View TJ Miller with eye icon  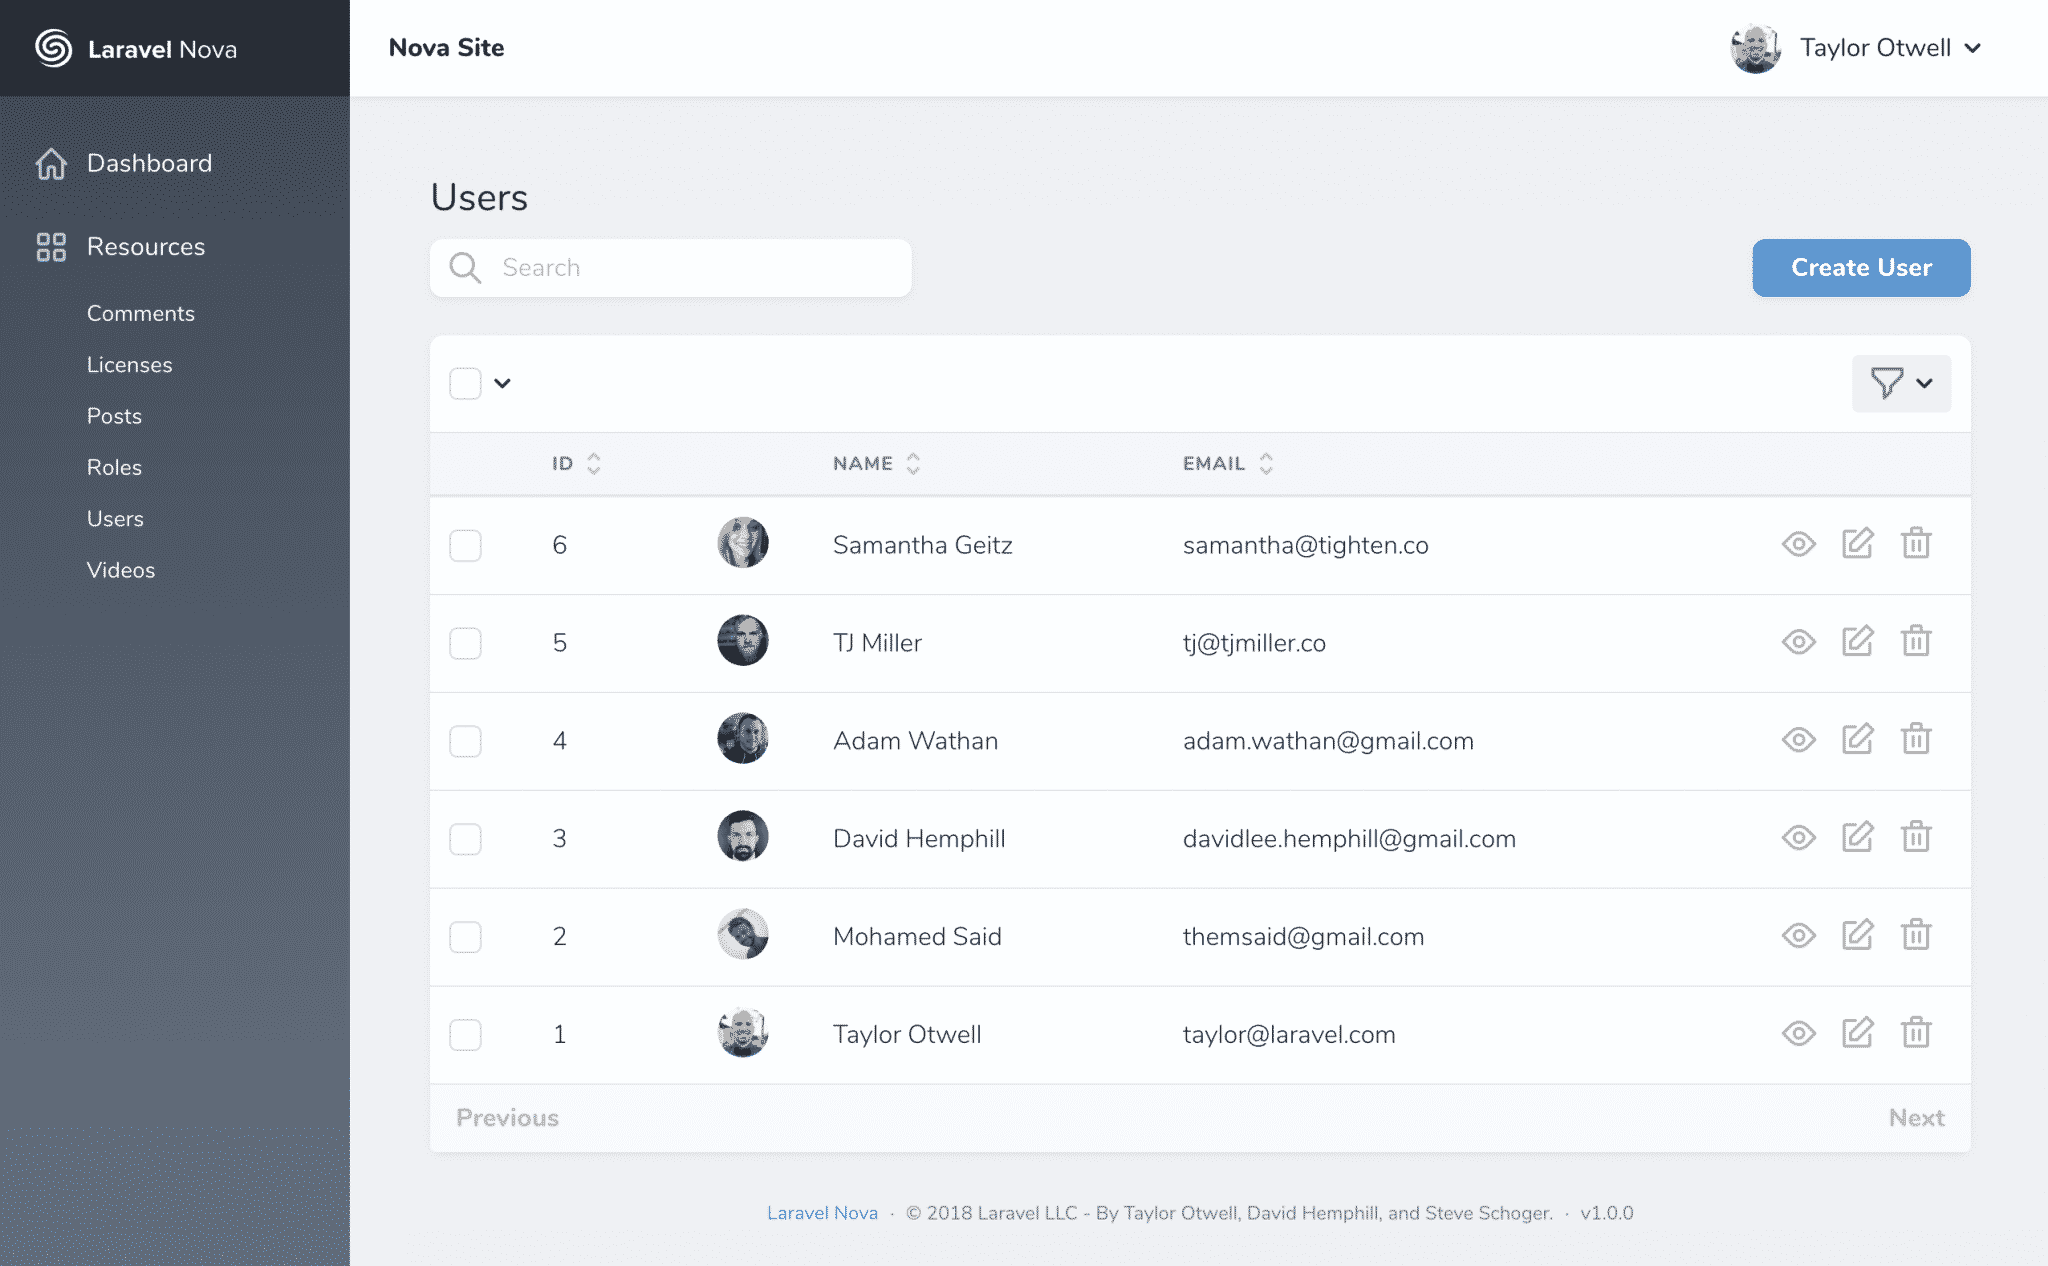pos(1798,642)
